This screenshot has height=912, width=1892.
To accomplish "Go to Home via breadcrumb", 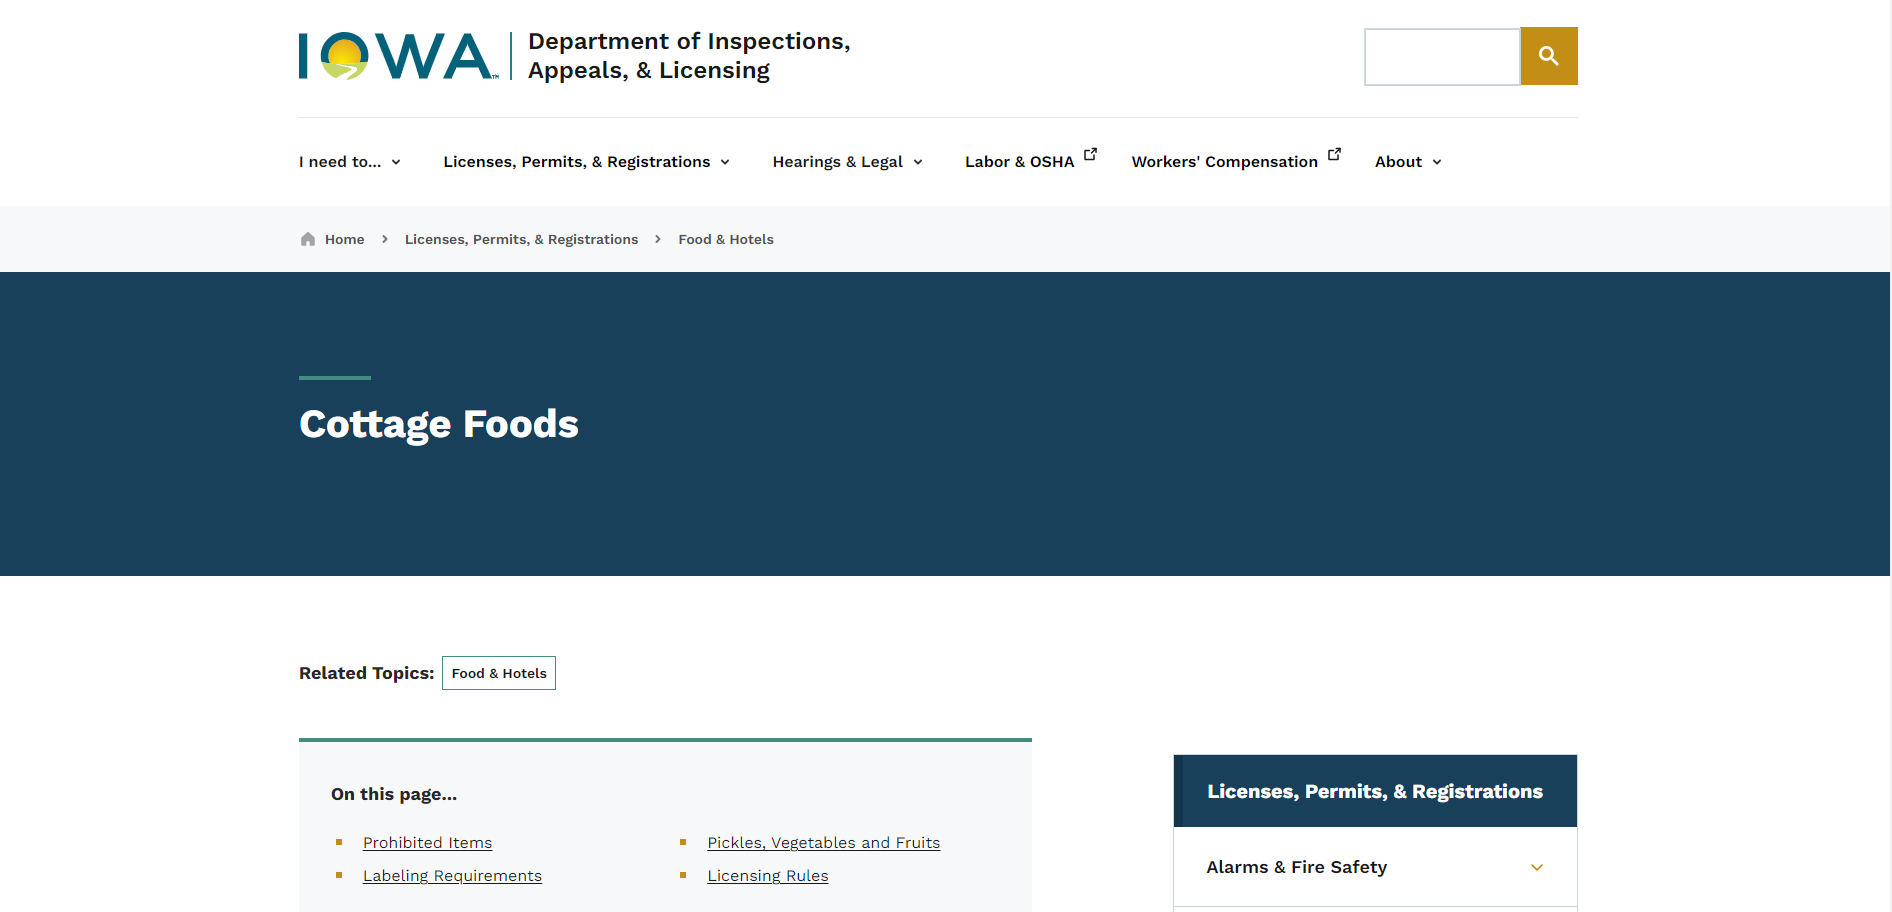I will tap(344, 239).
